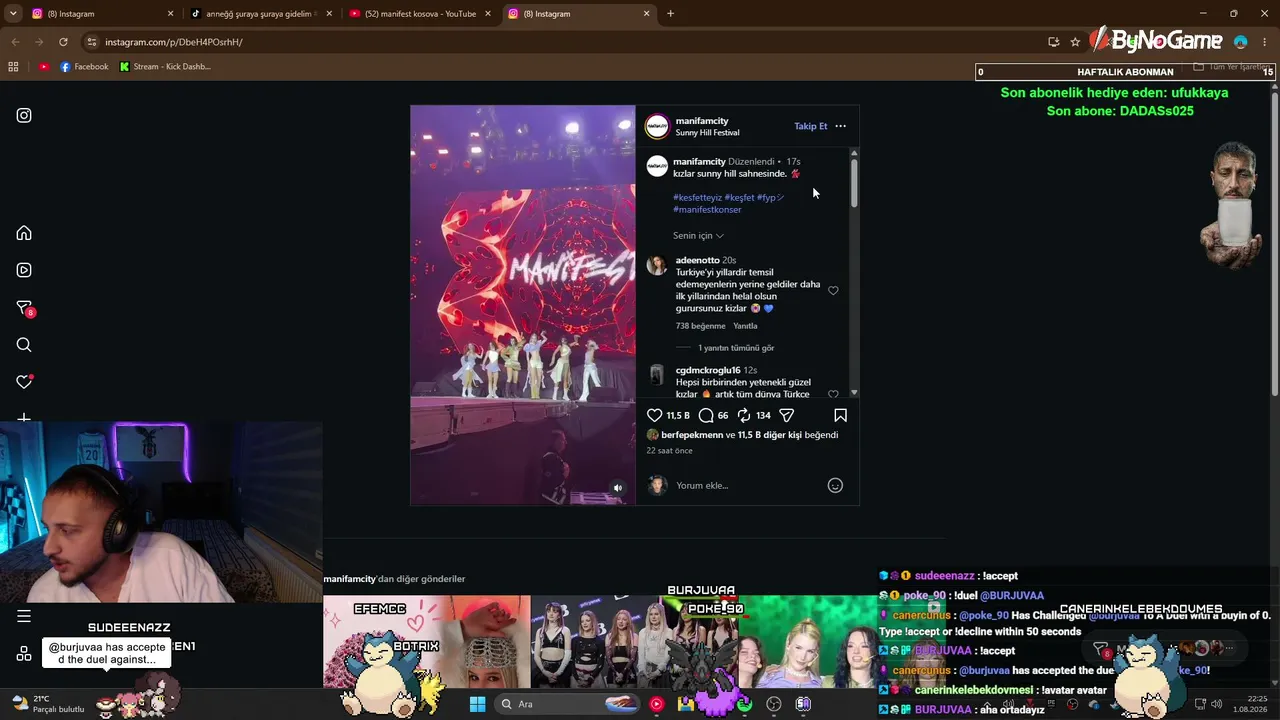Switch to the TikTok 'anneğğ şuraya' tab
The height and width of the screenshot is (720, 1280).
click(x=260, y=14)
